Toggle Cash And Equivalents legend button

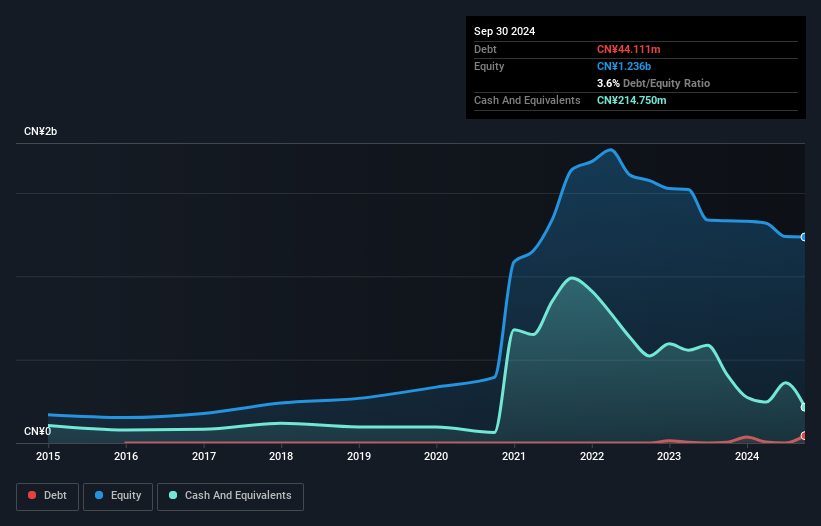(x=230, y=496)
